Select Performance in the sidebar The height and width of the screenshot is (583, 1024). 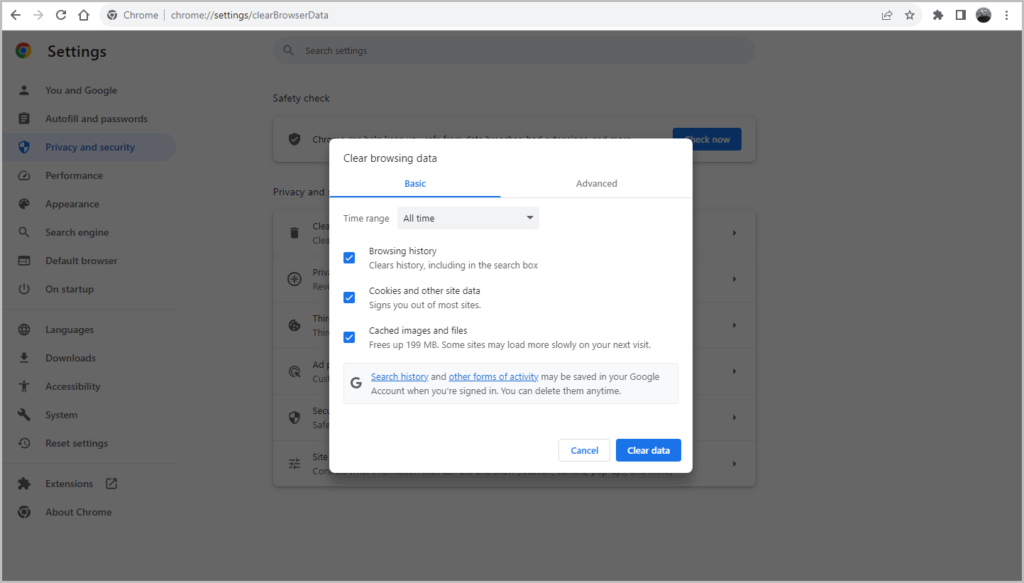click(74, 176)
